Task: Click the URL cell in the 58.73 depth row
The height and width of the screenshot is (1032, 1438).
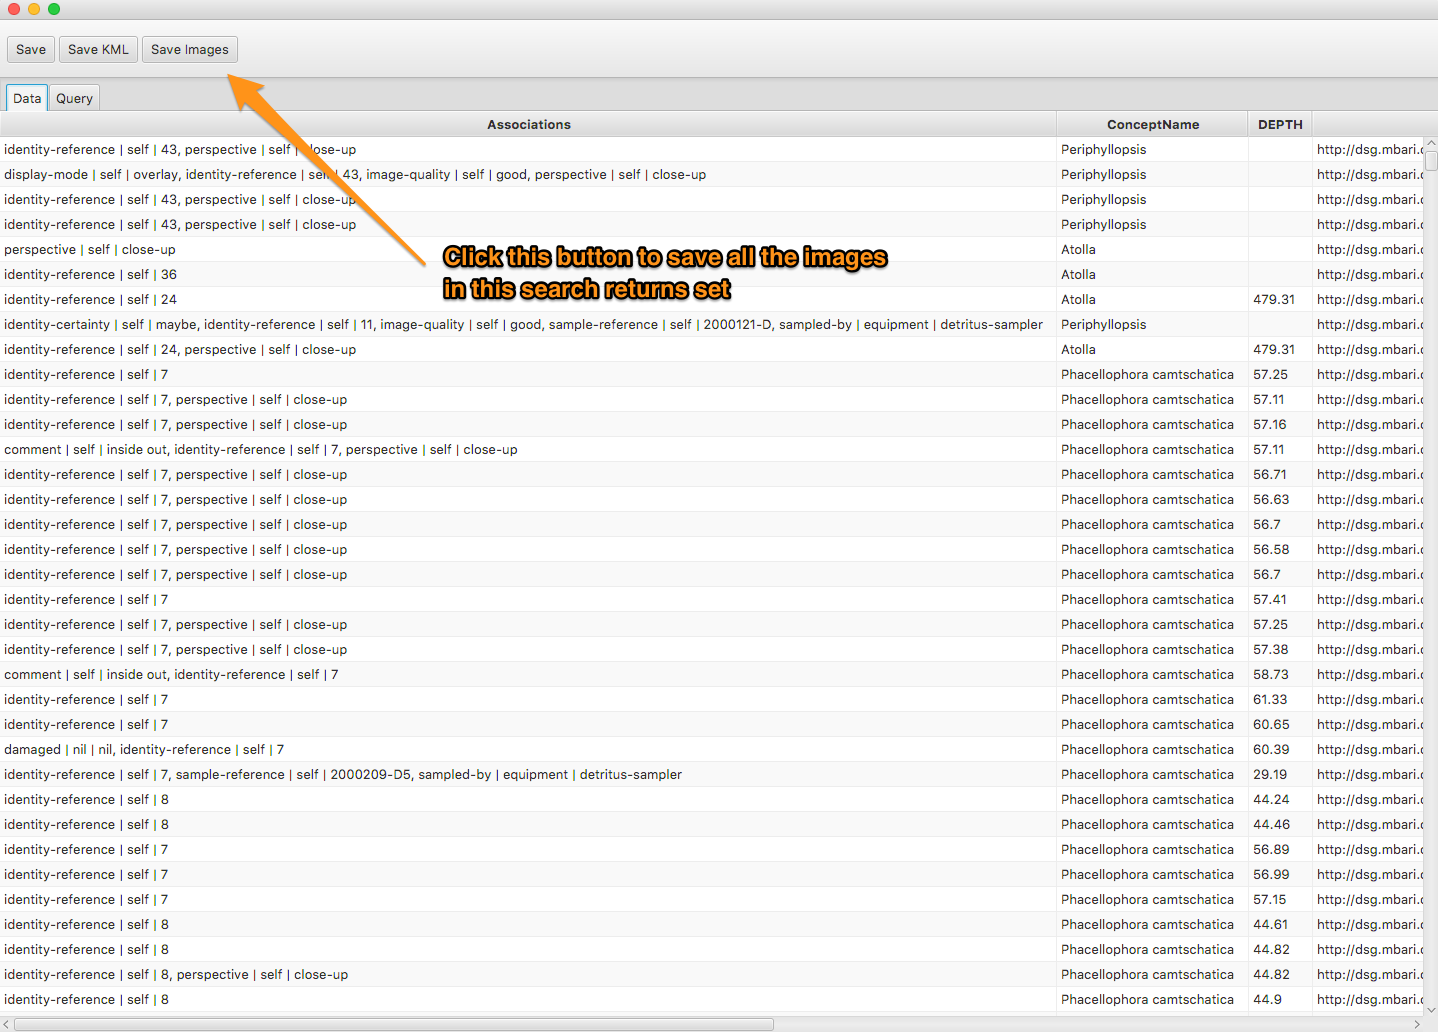Action: point(1369,674)
